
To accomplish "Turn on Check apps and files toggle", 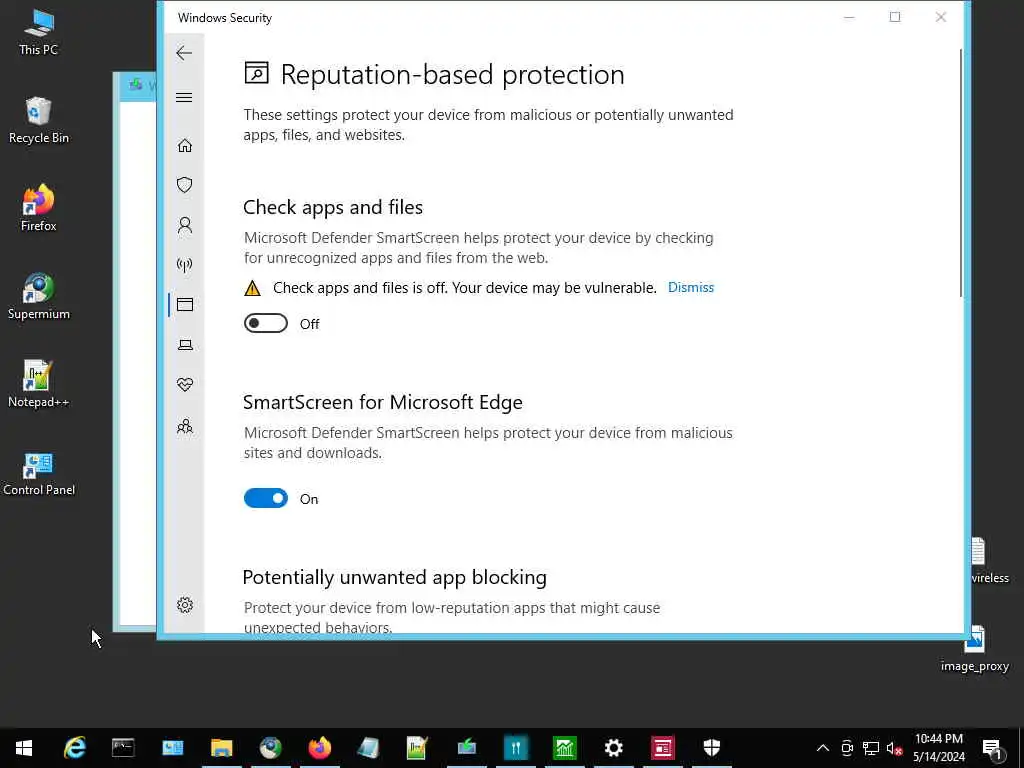I will click(266, 323).
